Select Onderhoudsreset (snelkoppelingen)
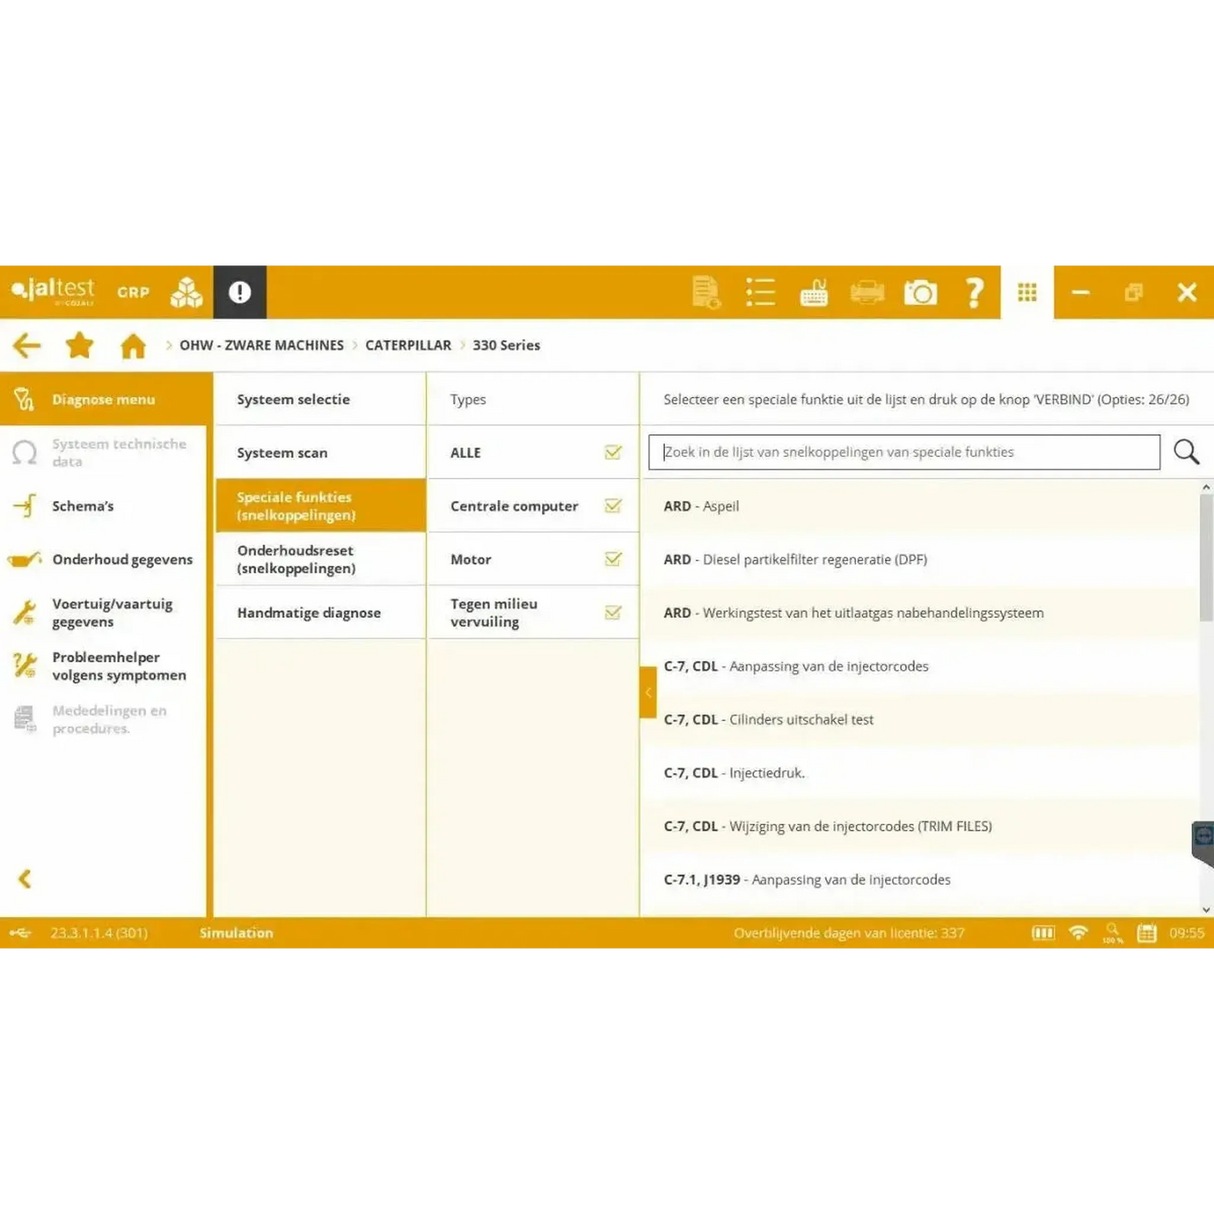The width and height of the screenshot is (1214, 1214). [x=320, y=559]
